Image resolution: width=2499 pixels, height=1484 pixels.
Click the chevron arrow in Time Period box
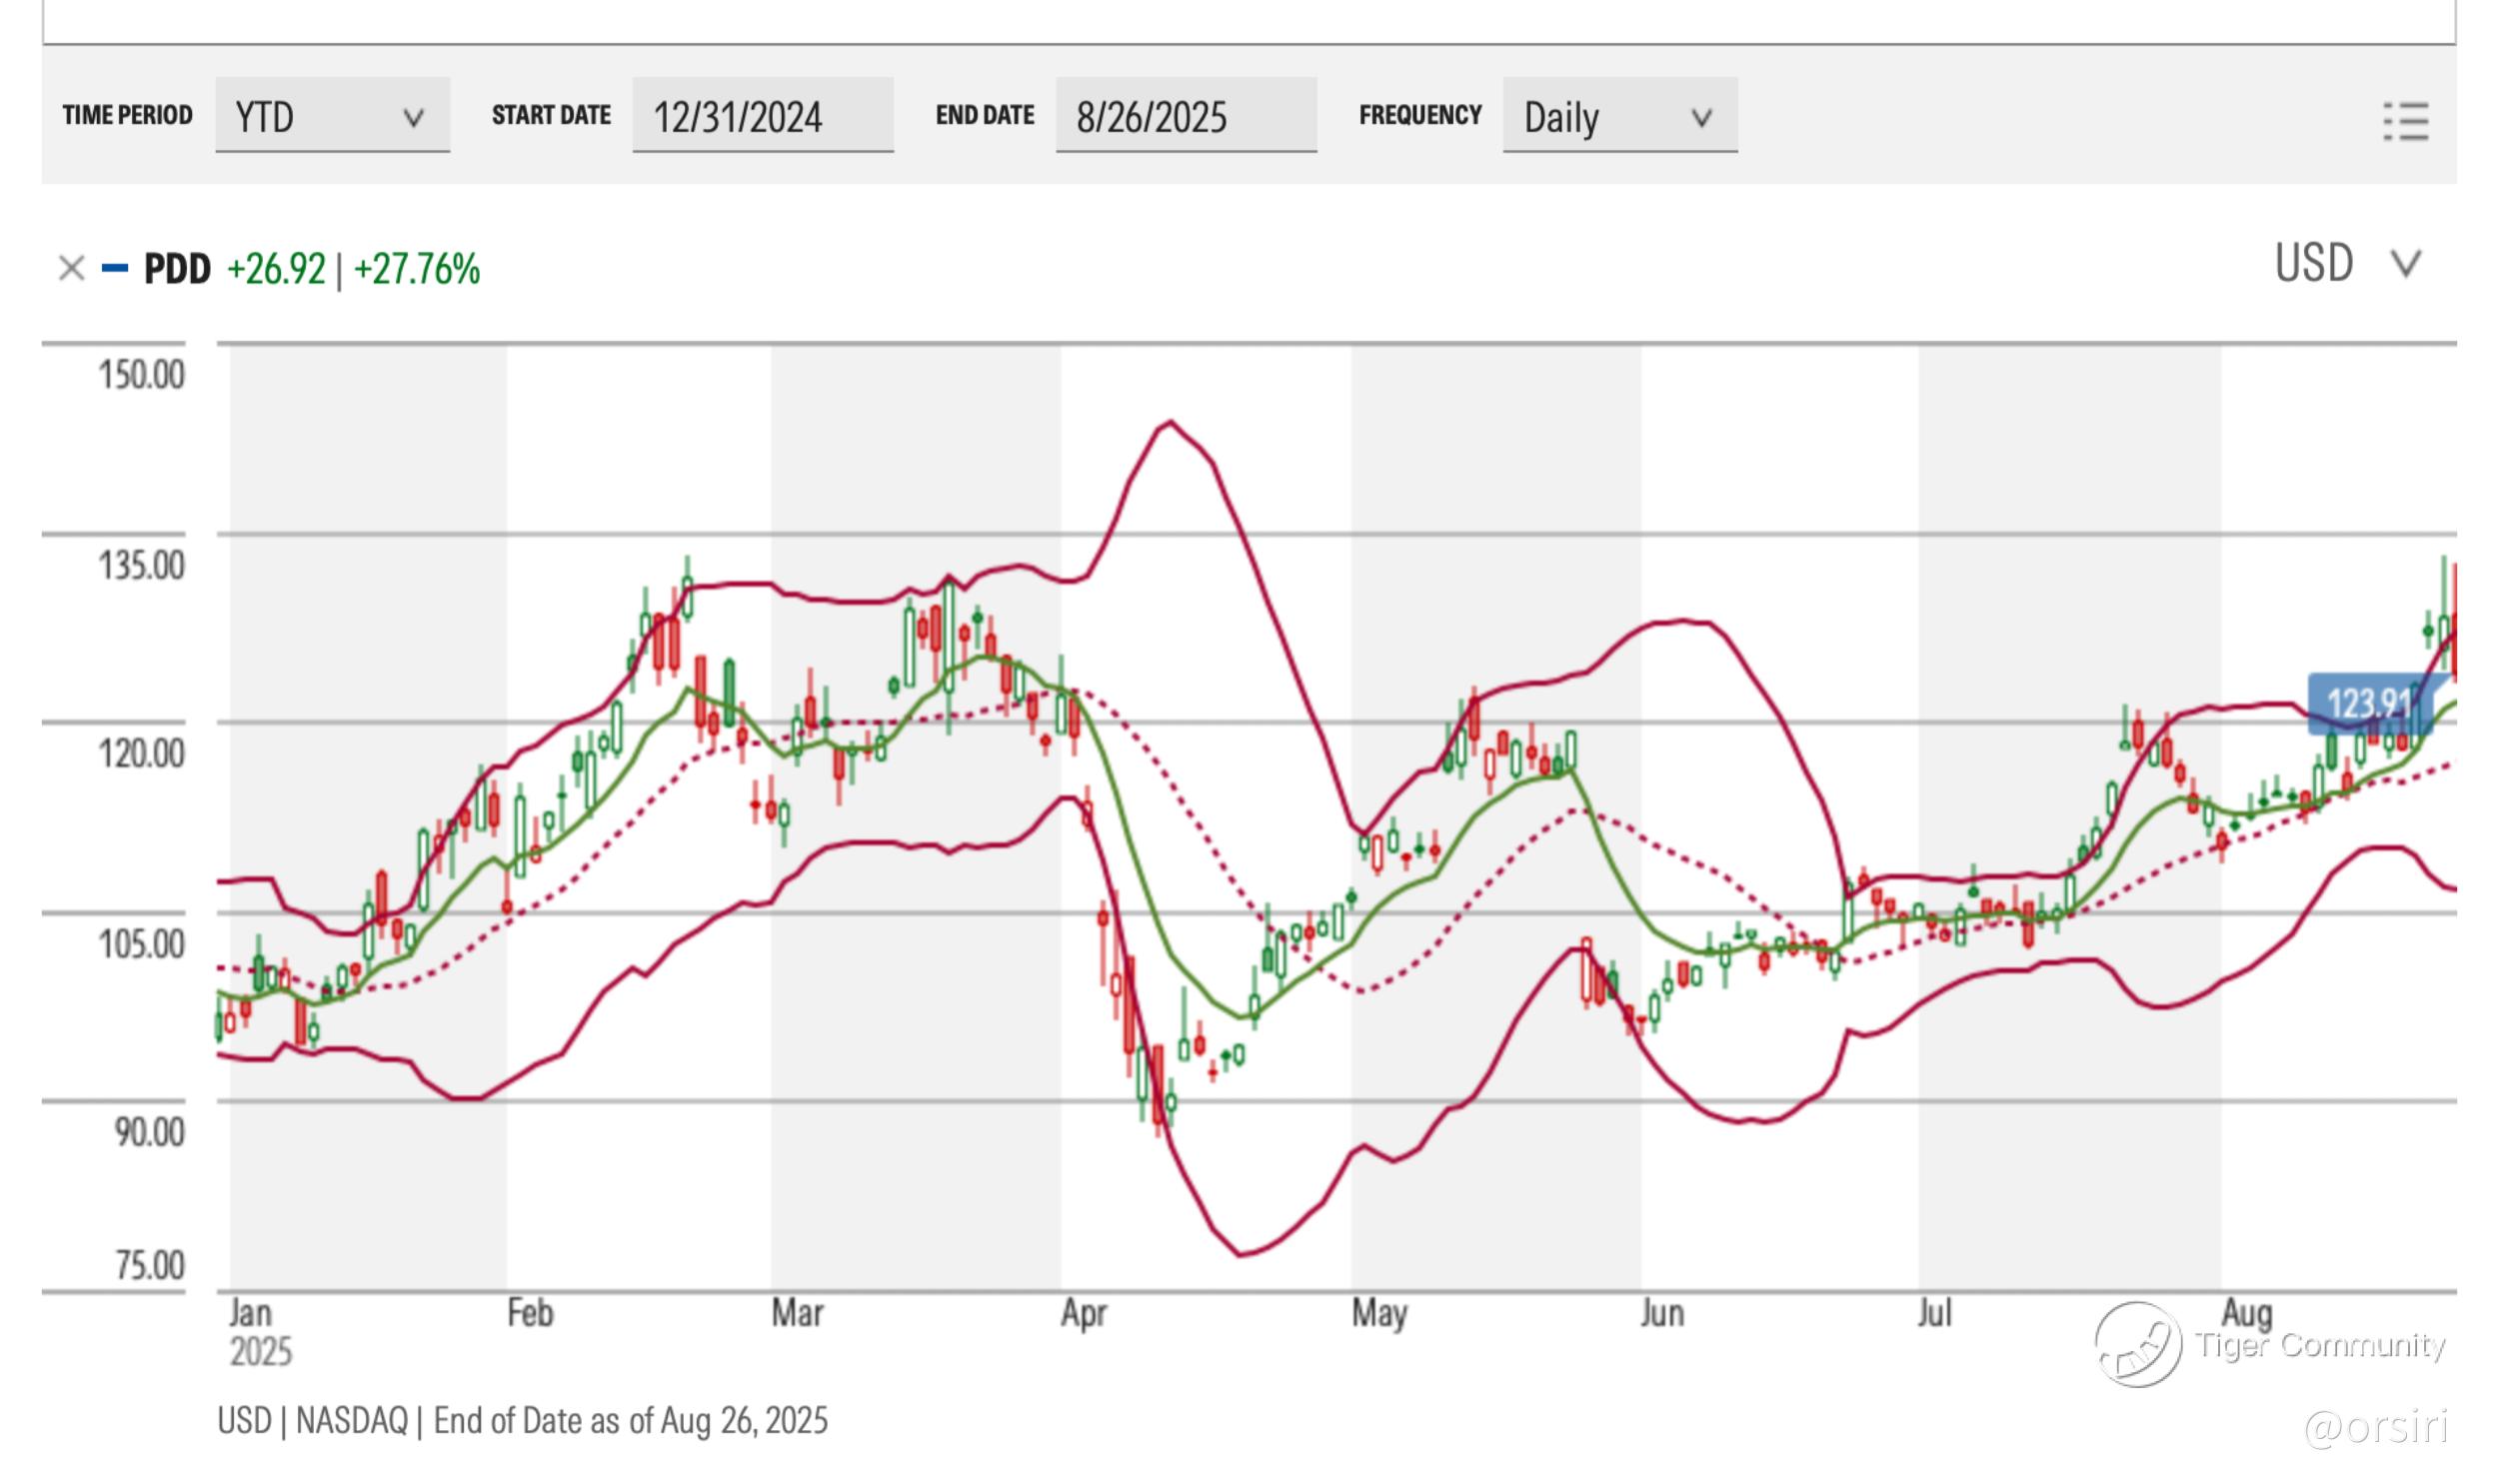(x=413, y=118)
